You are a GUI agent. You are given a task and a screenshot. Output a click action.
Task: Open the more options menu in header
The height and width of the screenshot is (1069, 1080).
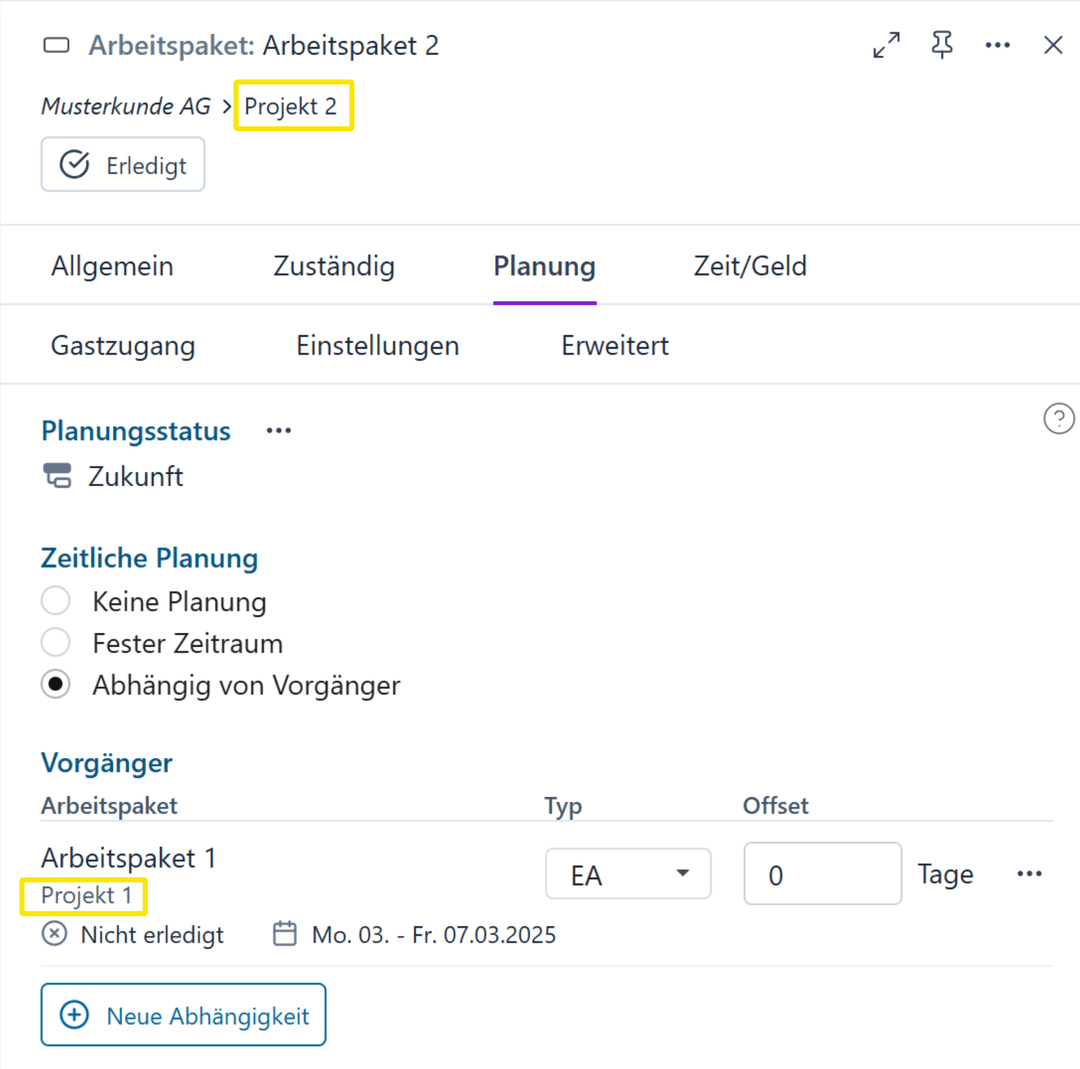(x=997, y=46)
